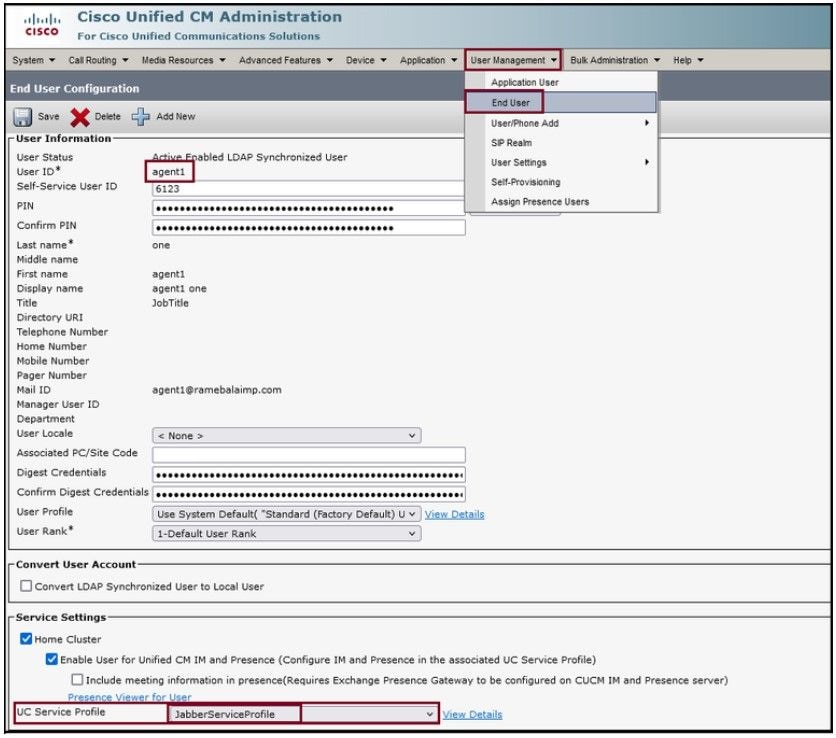The height and width of the screenshot is (738, 836).
Task: Click the agent1 User ID value
Action: [x=168, y=172]
